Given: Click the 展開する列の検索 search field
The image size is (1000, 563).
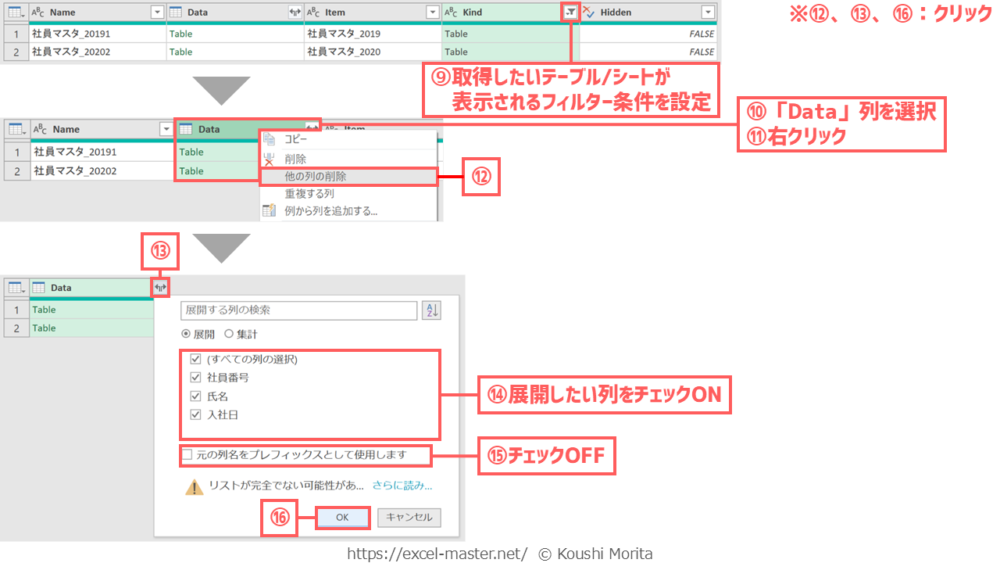Looking at the screenshot, I should (x=298, y=311).
